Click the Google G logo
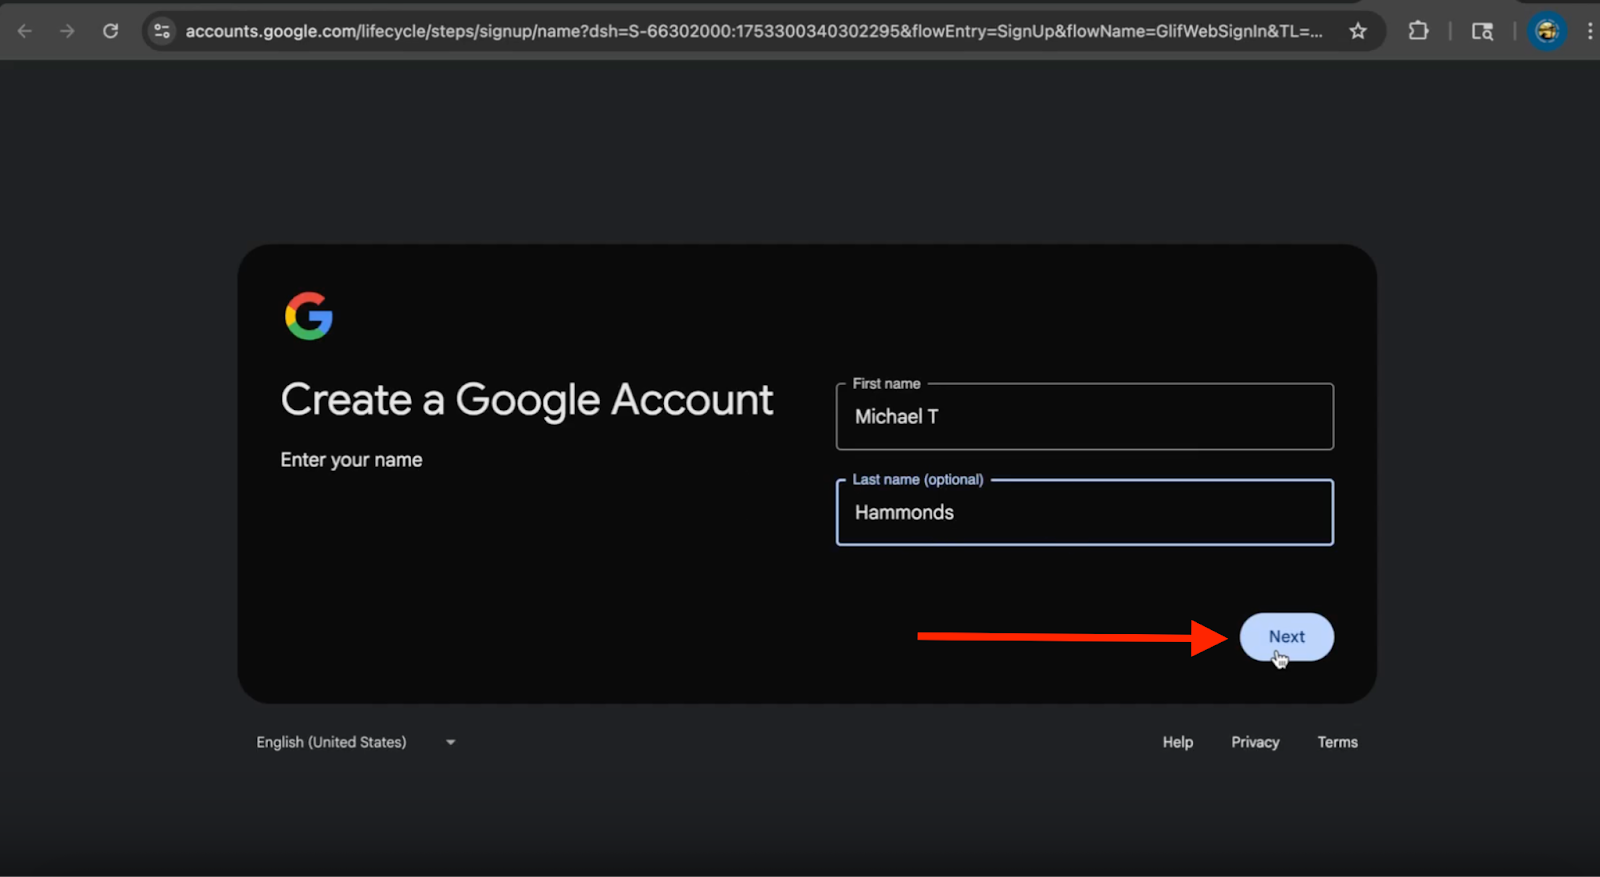The image size is (1600, 877). click(309, 316)
